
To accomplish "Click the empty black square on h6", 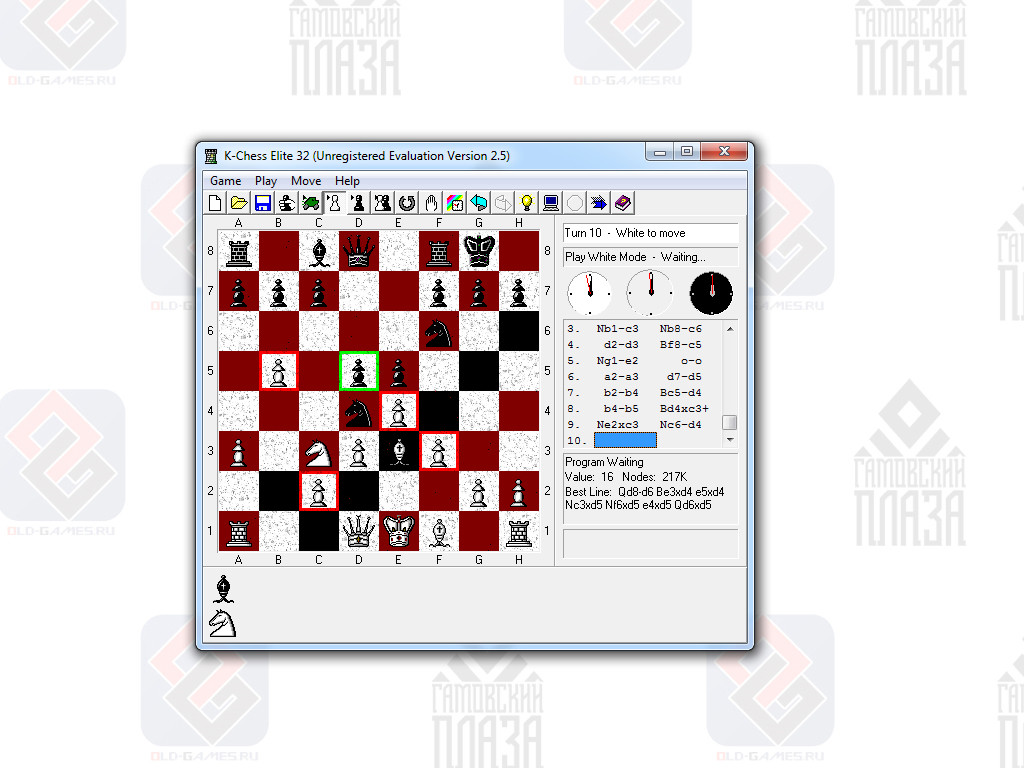I will pos(519,331).
